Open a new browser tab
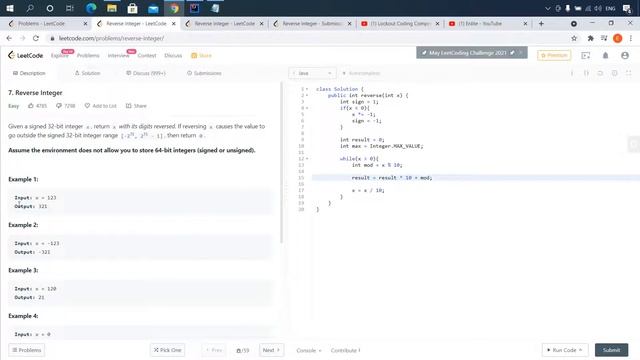The width and height of the screenshot is (640, 360). [x=541, y=24]
